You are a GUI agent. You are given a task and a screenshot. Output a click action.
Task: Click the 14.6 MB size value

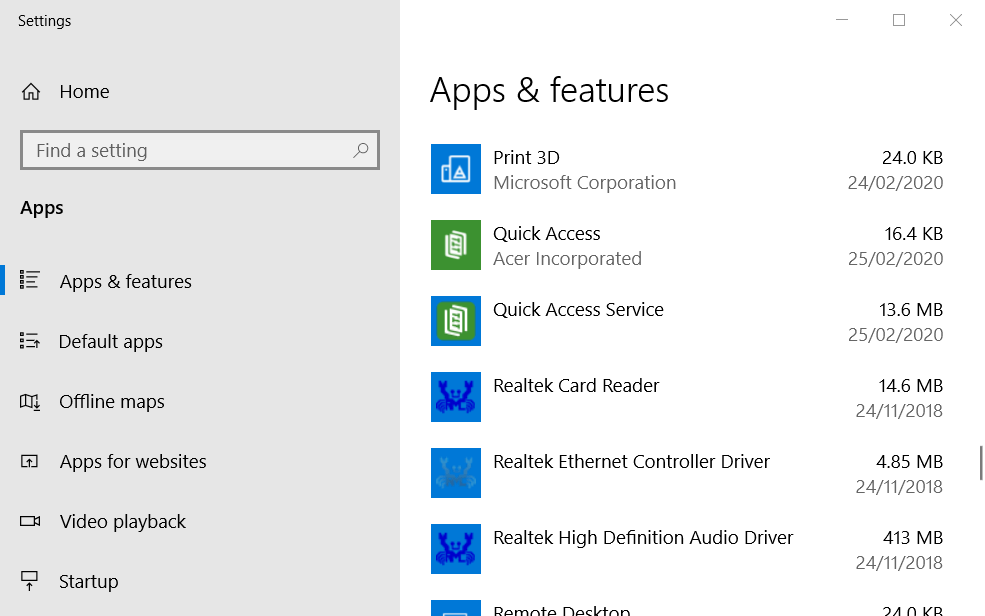911,386
